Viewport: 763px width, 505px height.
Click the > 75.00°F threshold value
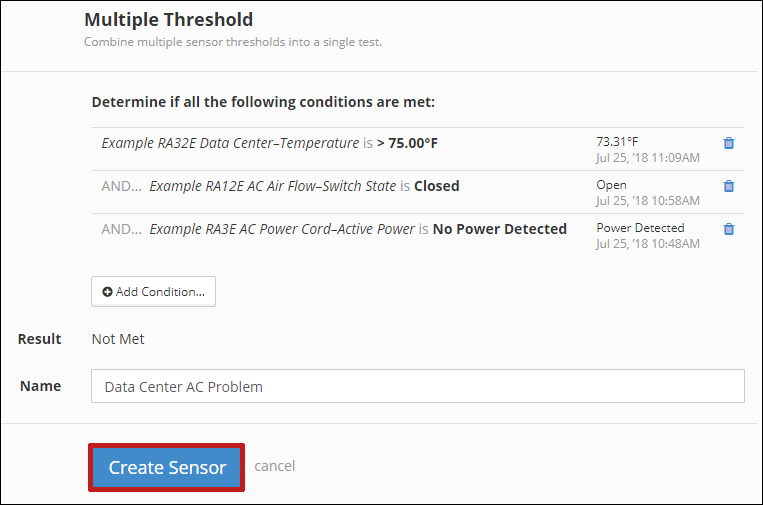(x=407, y=143)
